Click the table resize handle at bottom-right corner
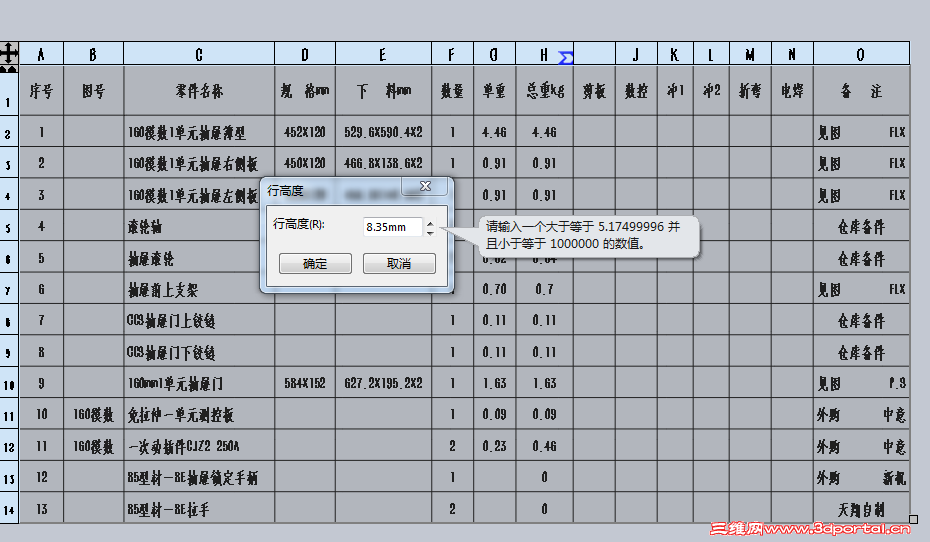 913,519
